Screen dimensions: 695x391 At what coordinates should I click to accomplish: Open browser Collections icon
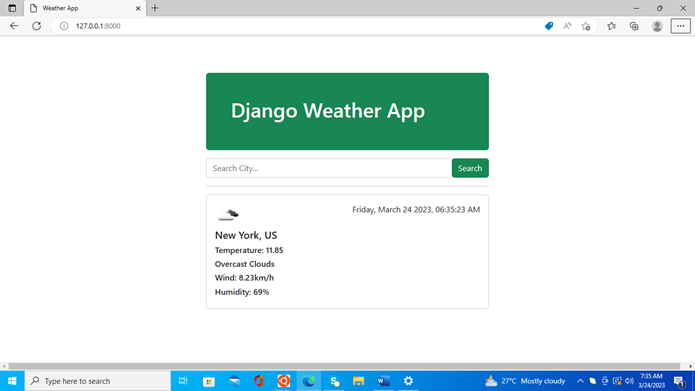tap(634, 26)
